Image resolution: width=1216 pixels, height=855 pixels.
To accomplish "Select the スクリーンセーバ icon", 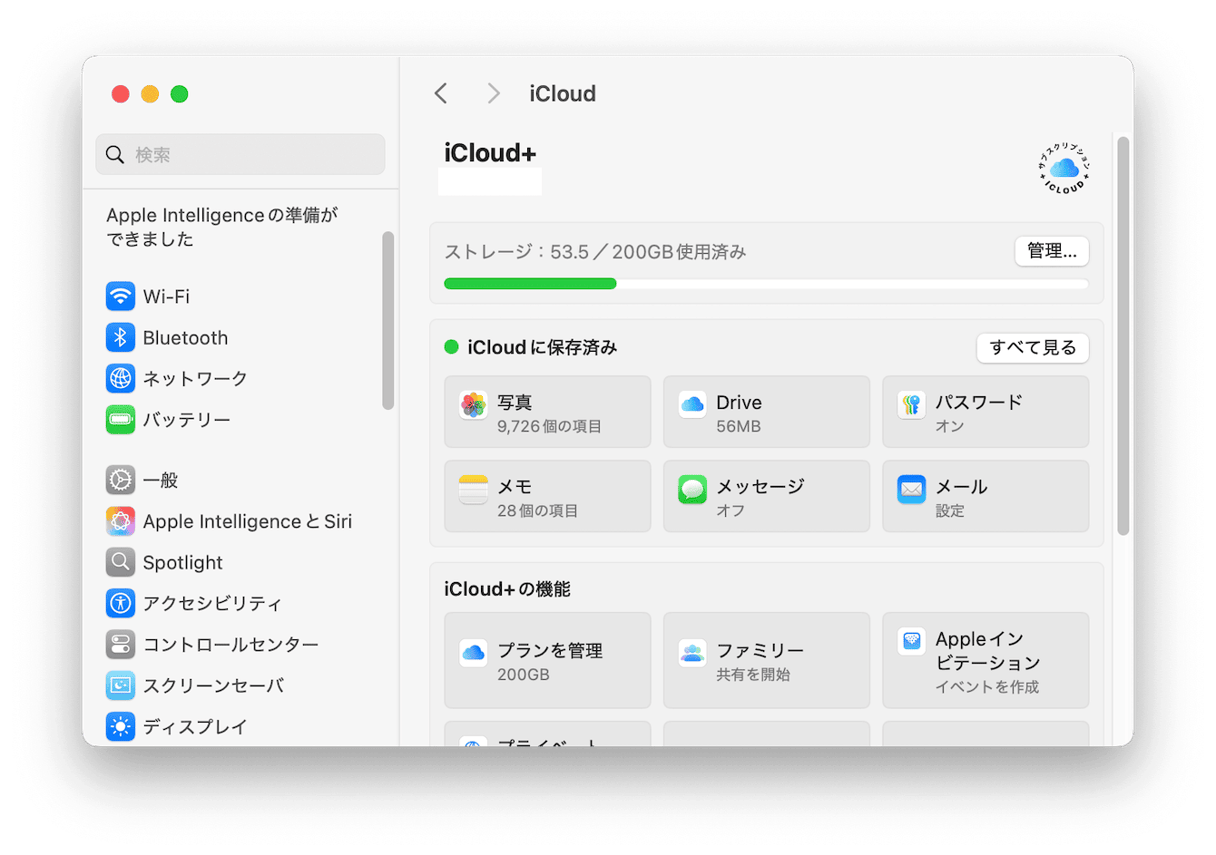I will click(120, 685).
